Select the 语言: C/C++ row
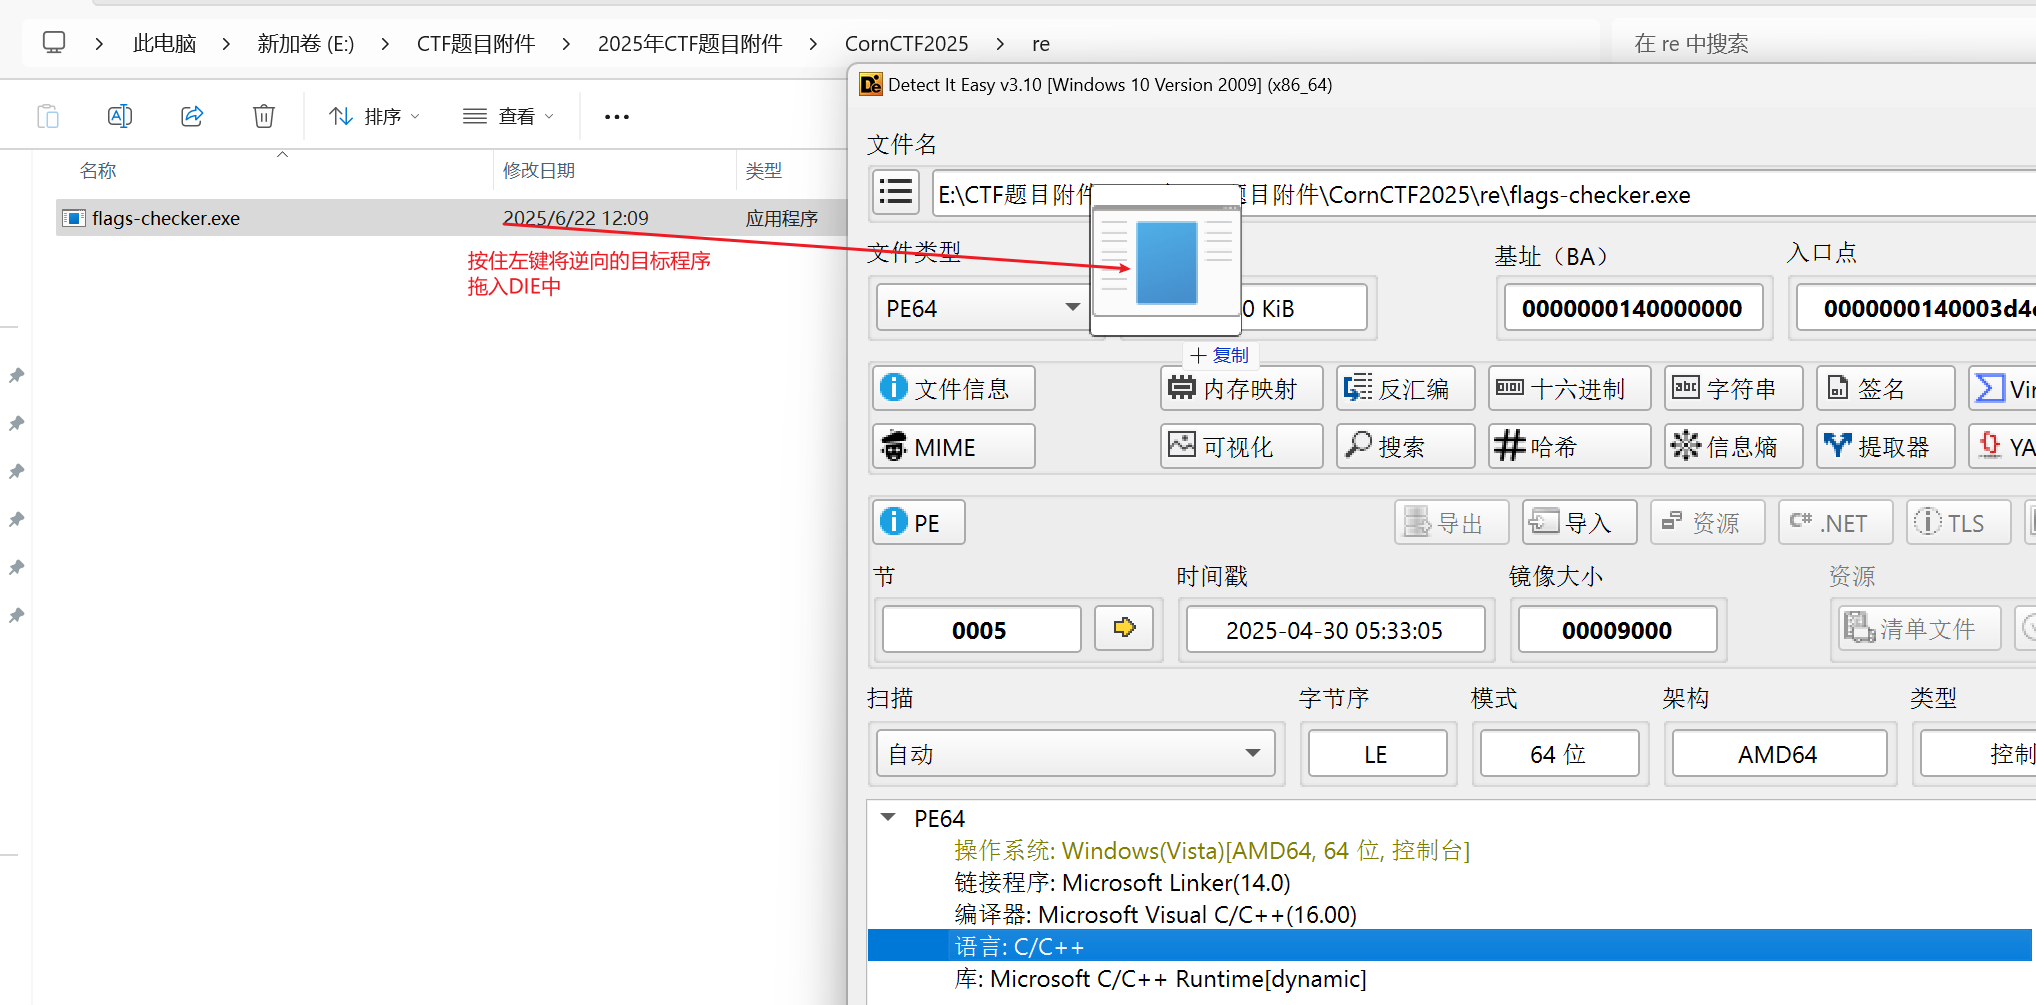 click(x=1449, y=946)
